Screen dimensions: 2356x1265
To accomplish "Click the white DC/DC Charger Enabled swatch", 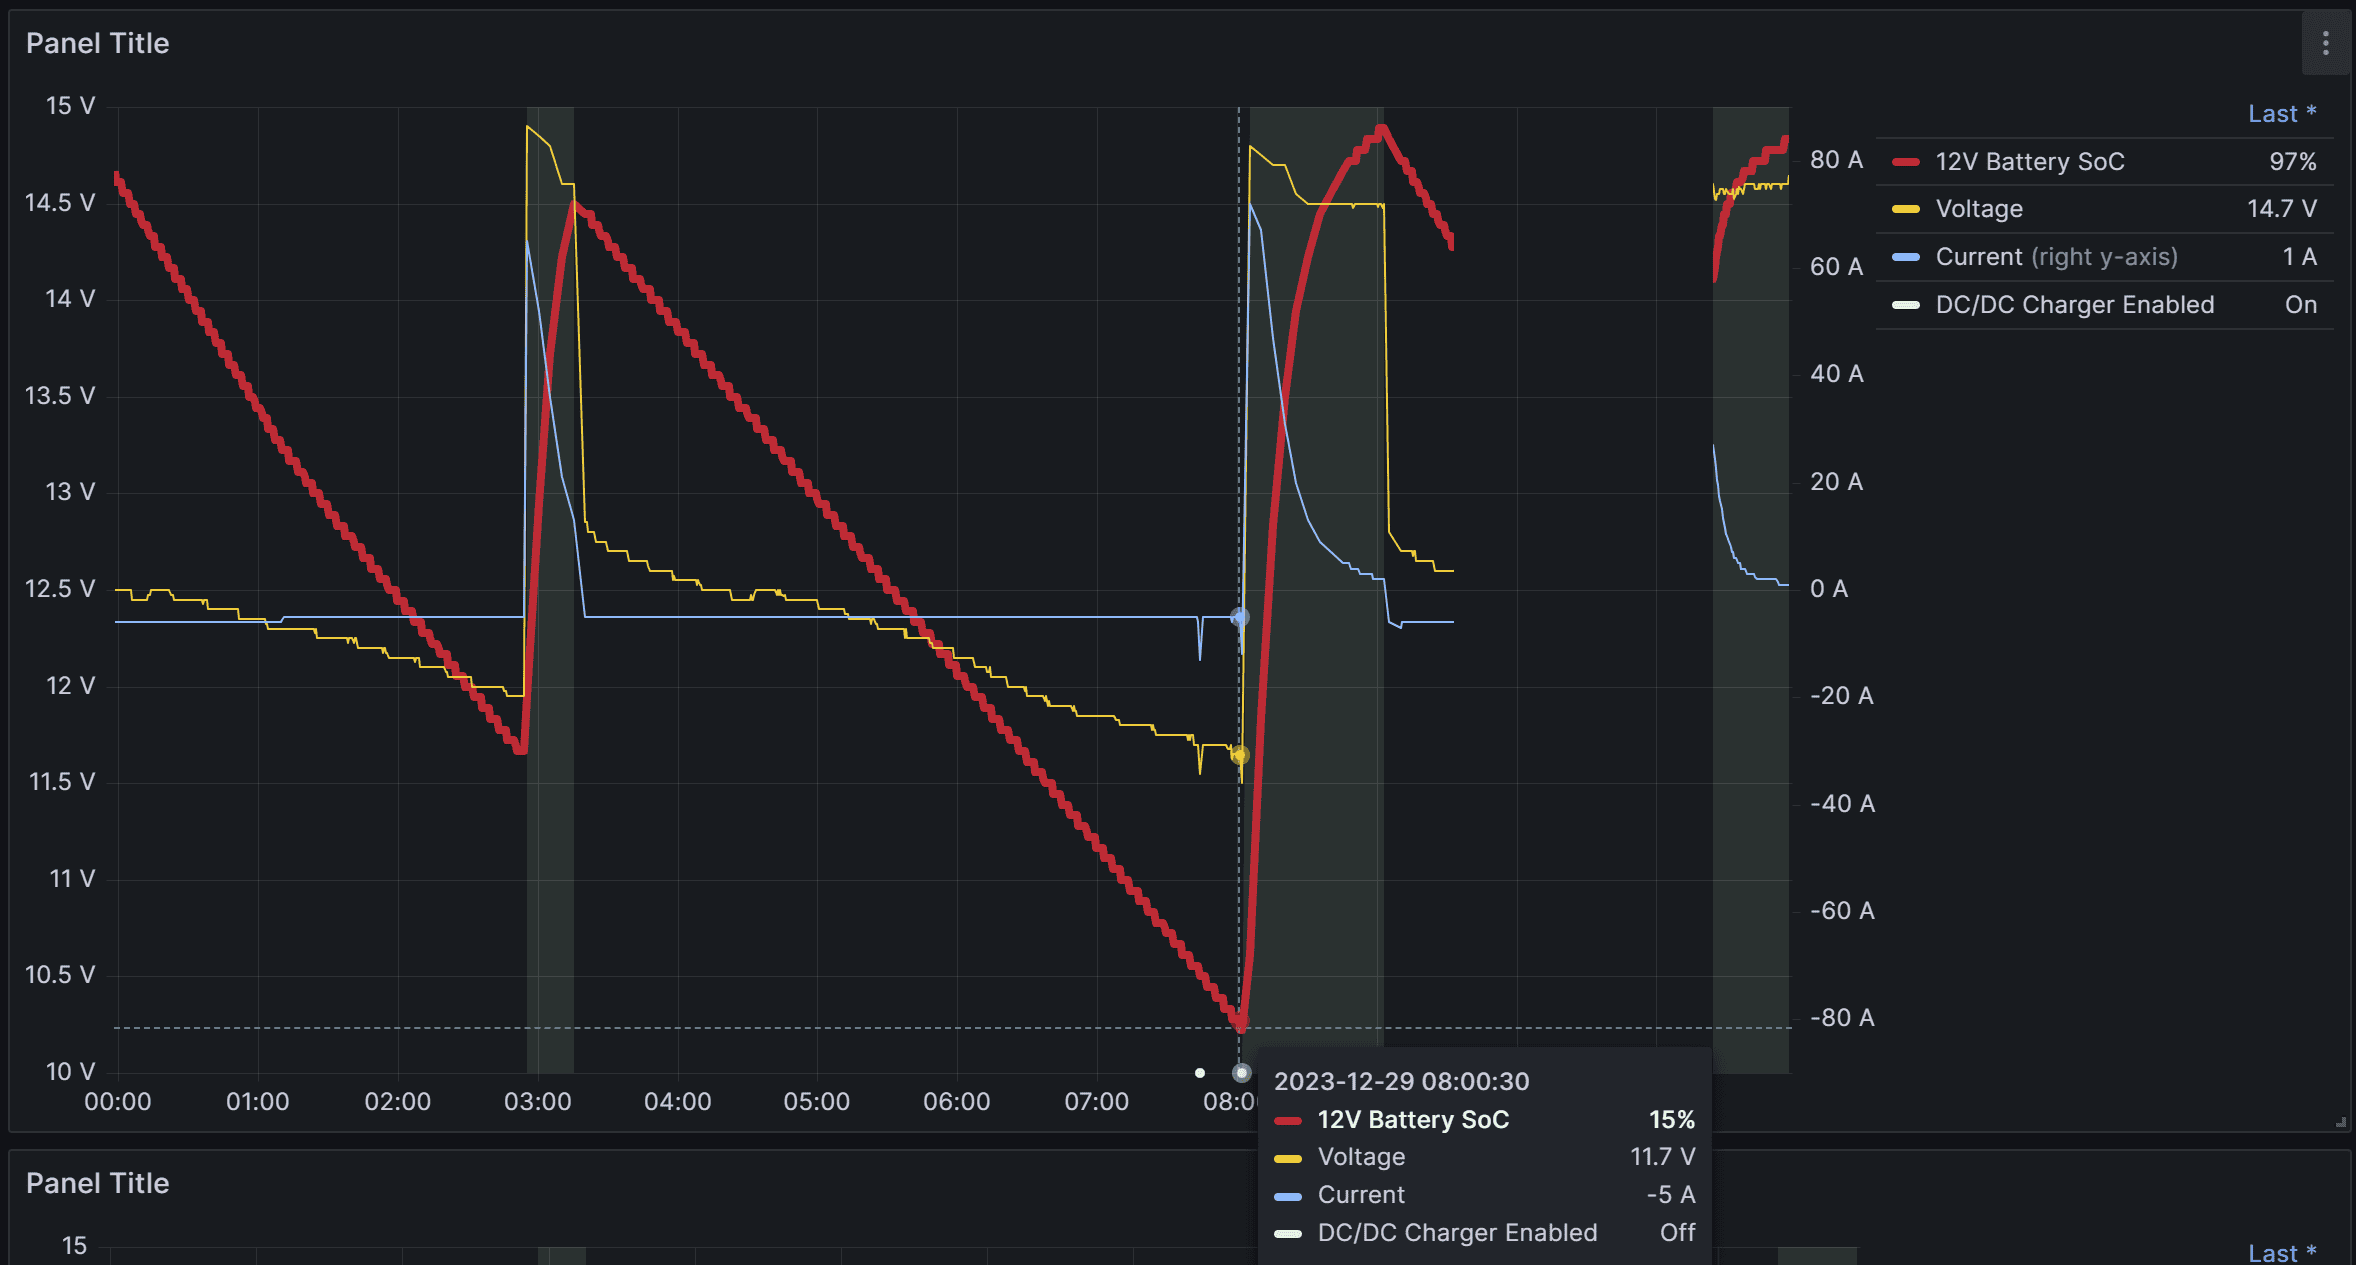I will pyautogui.click(x=1906, y=306).
